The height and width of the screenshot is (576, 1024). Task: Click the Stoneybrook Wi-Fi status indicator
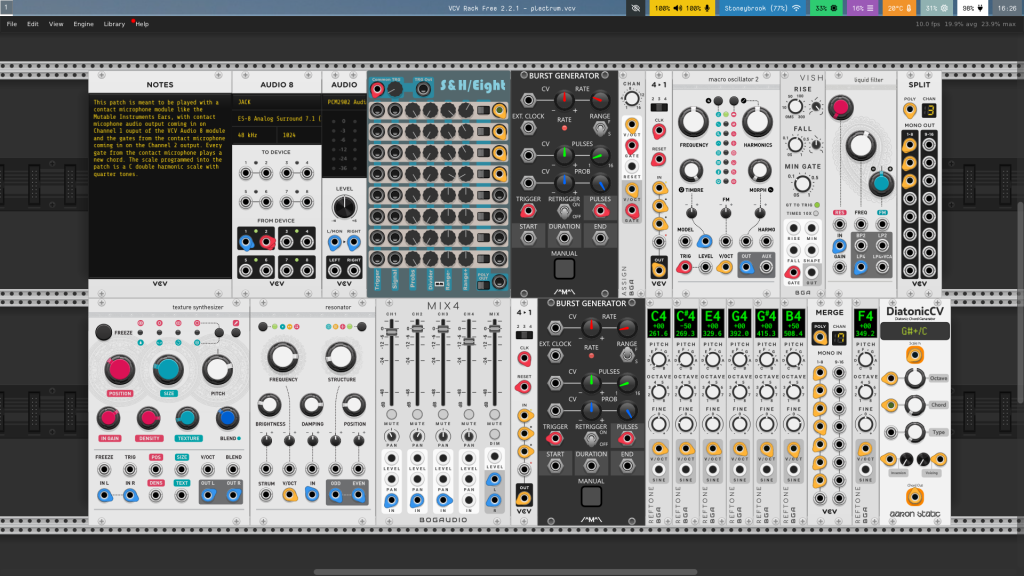point(762,8)
